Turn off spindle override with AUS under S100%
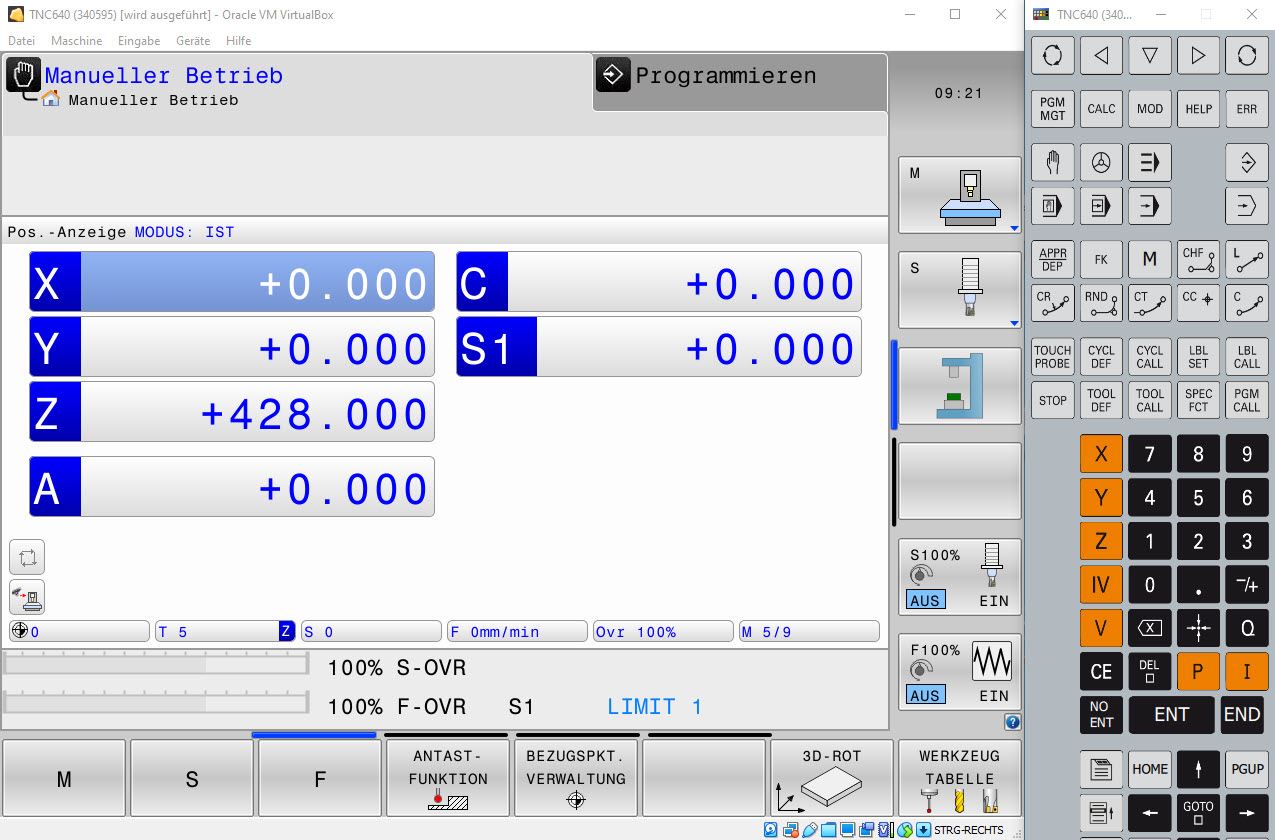This screenshot has width=1275, height=840. click(925, 601)
